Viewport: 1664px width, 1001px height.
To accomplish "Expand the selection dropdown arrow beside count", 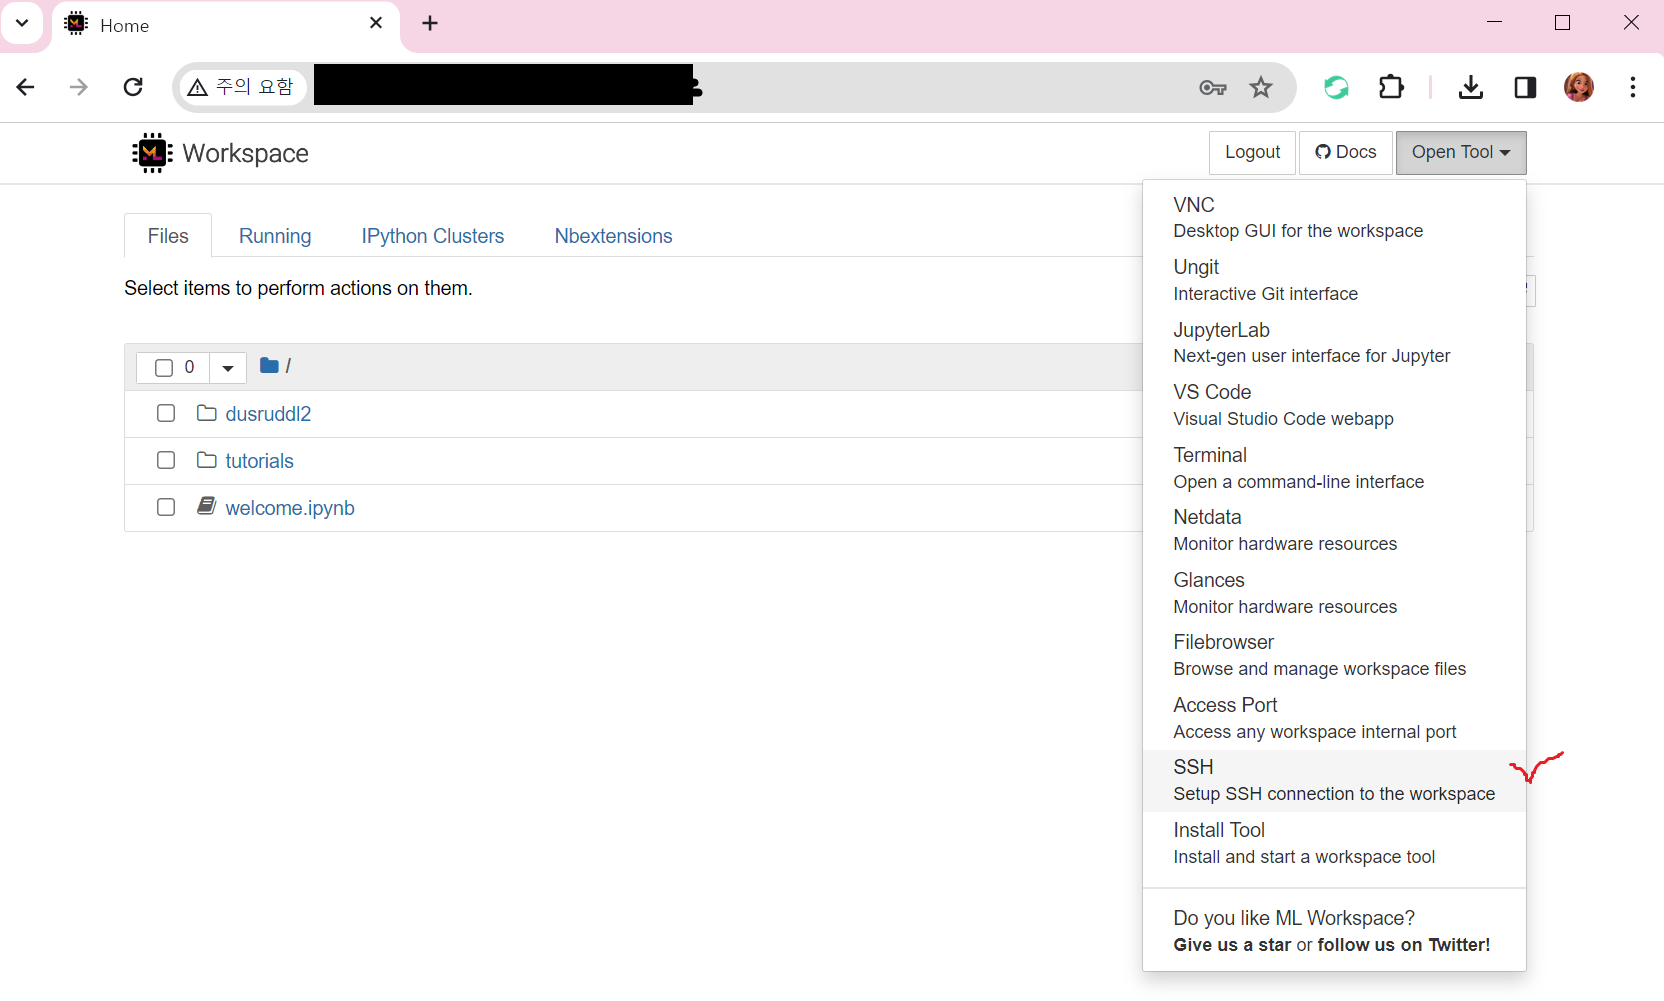I will click(228, 368).
